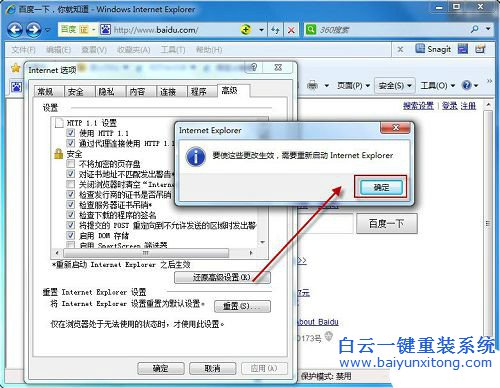Click the magnifier search icon
The height and width of the screenshot is (388, 500).
(x=474, y=29)
